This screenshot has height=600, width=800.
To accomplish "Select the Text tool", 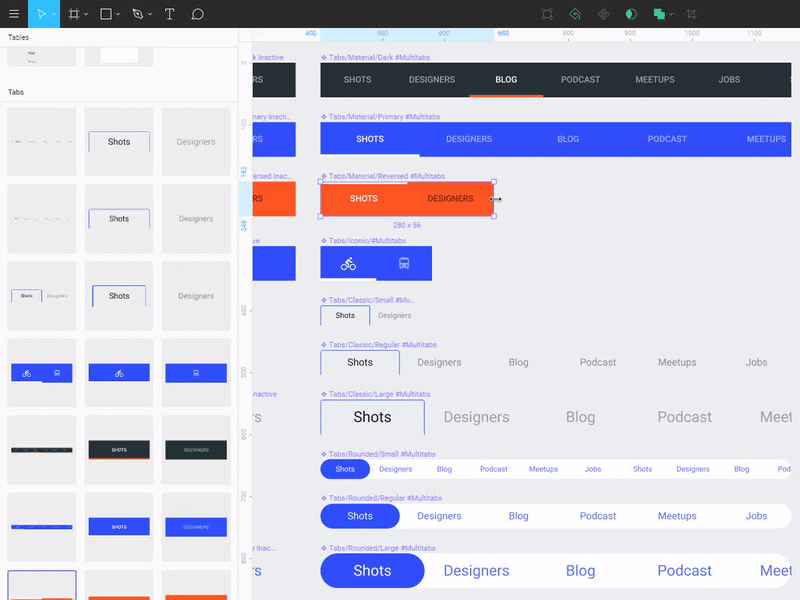I will [170, 14].
